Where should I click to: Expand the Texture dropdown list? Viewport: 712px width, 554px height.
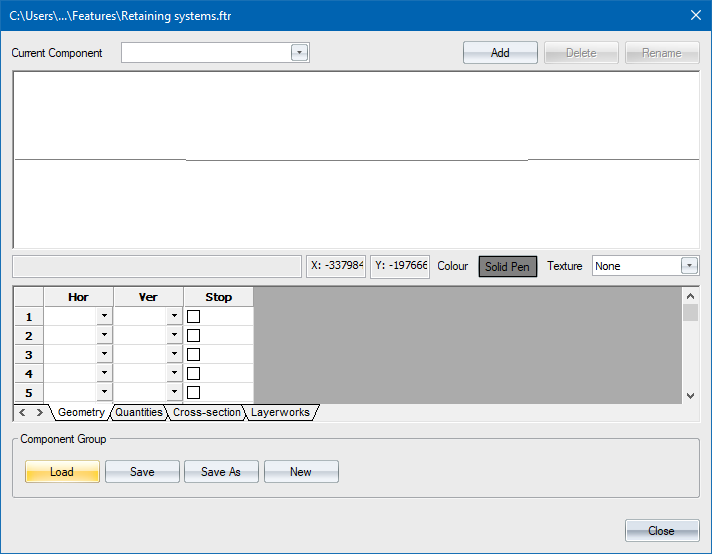[x=689, y=266]
